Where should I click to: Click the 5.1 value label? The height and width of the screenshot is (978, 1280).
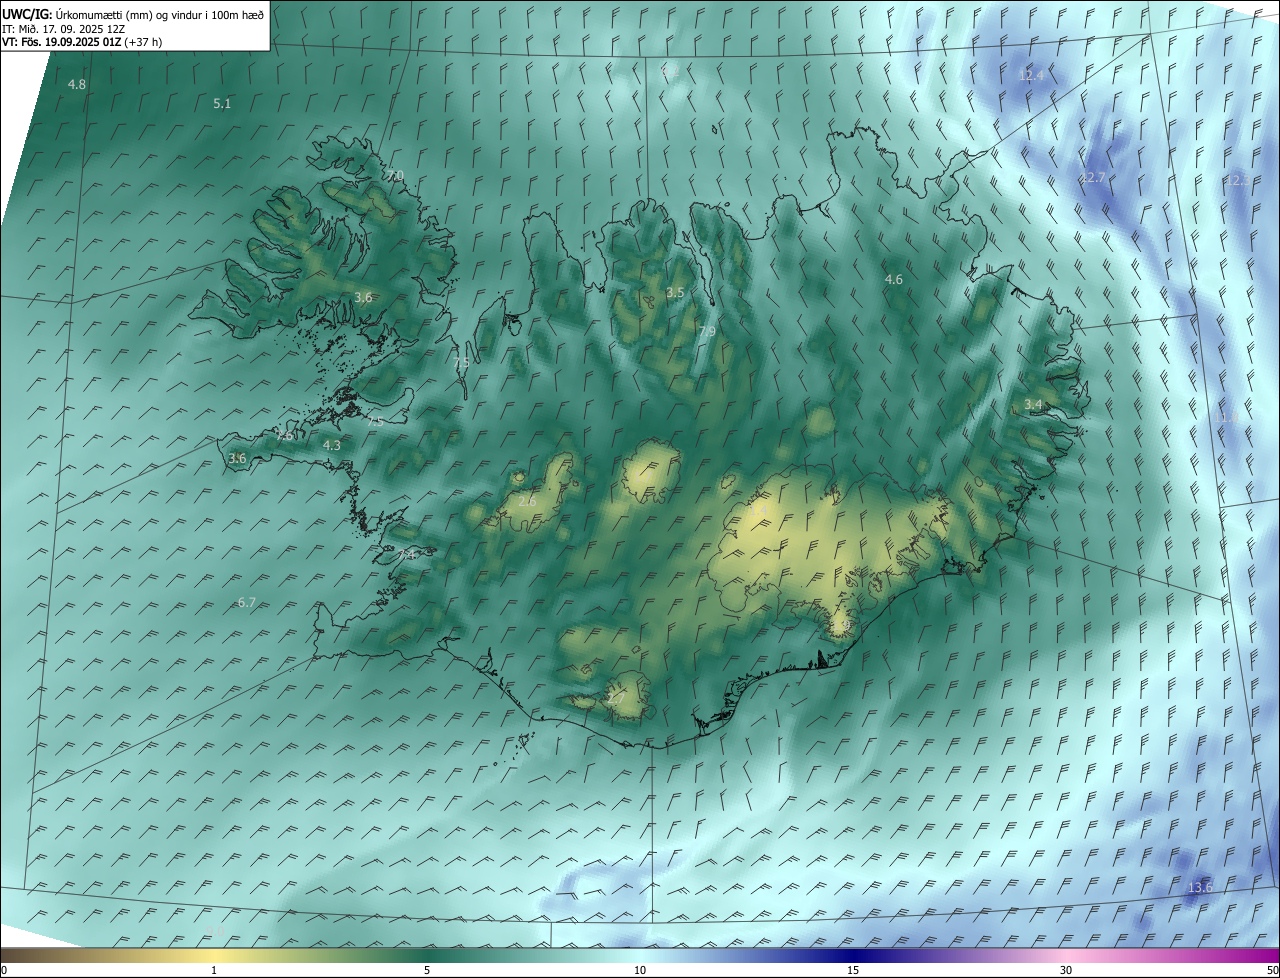(222, 104)
